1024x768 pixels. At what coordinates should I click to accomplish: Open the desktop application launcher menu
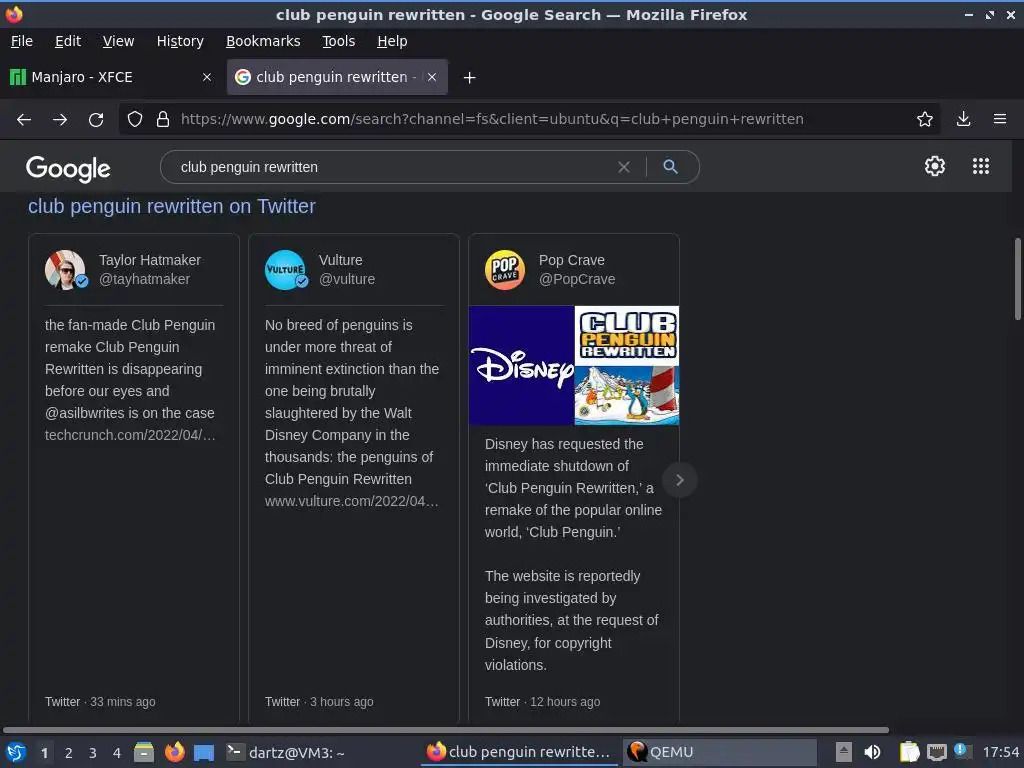click(16, 752)
